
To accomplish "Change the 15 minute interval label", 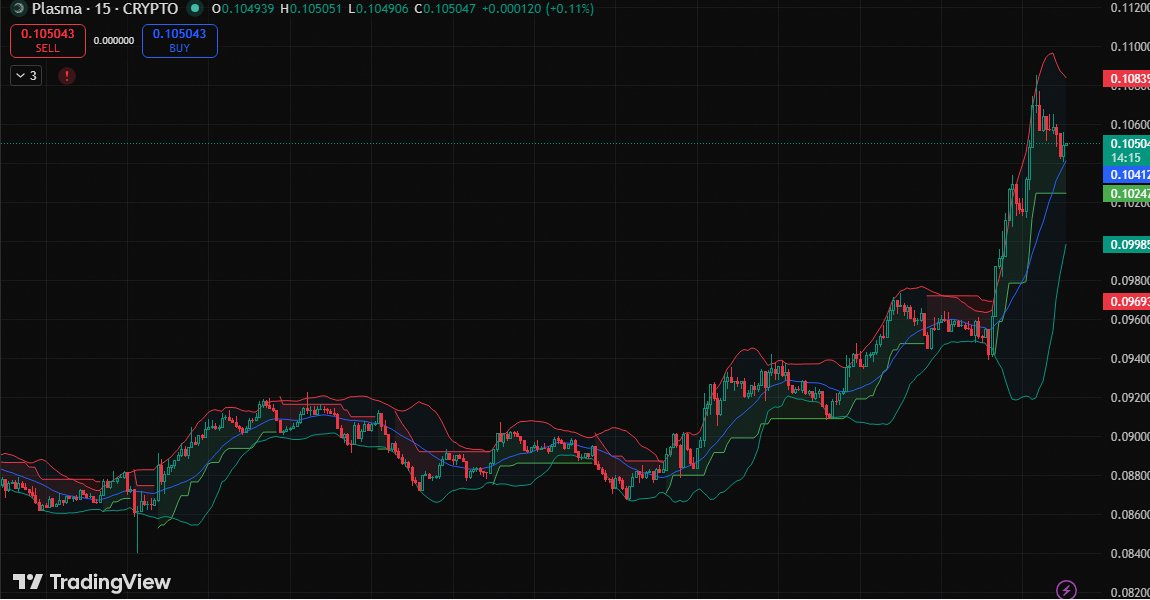I will (103, 9).
